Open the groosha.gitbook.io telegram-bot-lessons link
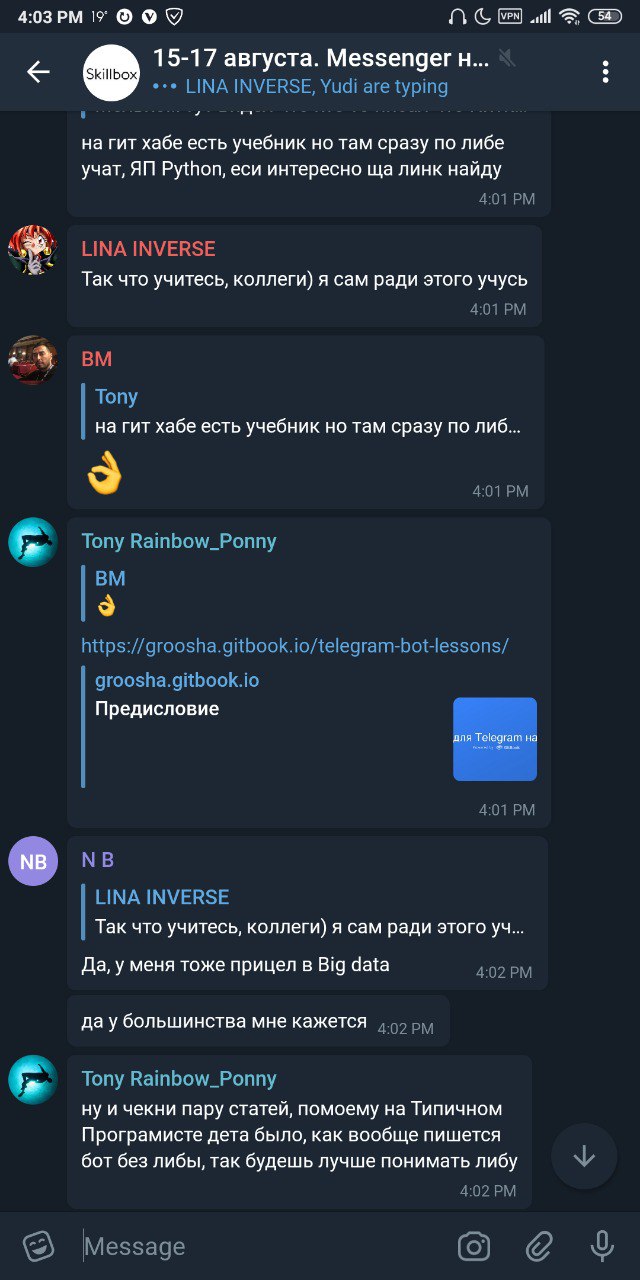640x1280 pixels. click(295, 646)
